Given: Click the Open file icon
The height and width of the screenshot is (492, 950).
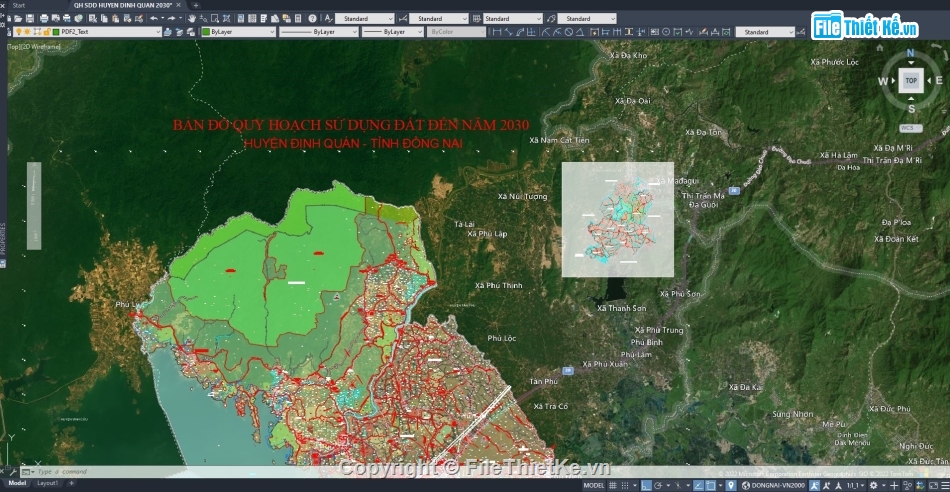Looking at the screenshot, I should point(18,19).
